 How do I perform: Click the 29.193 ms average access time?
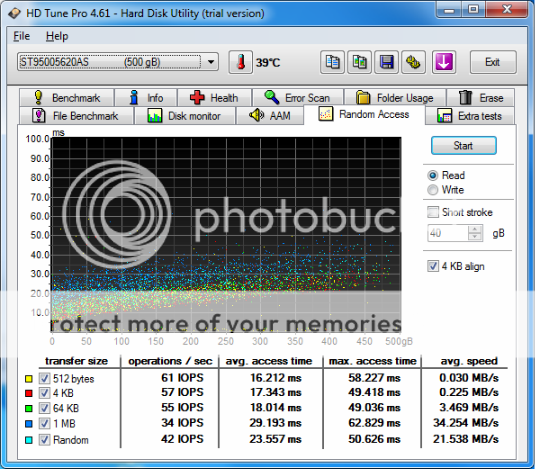point(275,423)
